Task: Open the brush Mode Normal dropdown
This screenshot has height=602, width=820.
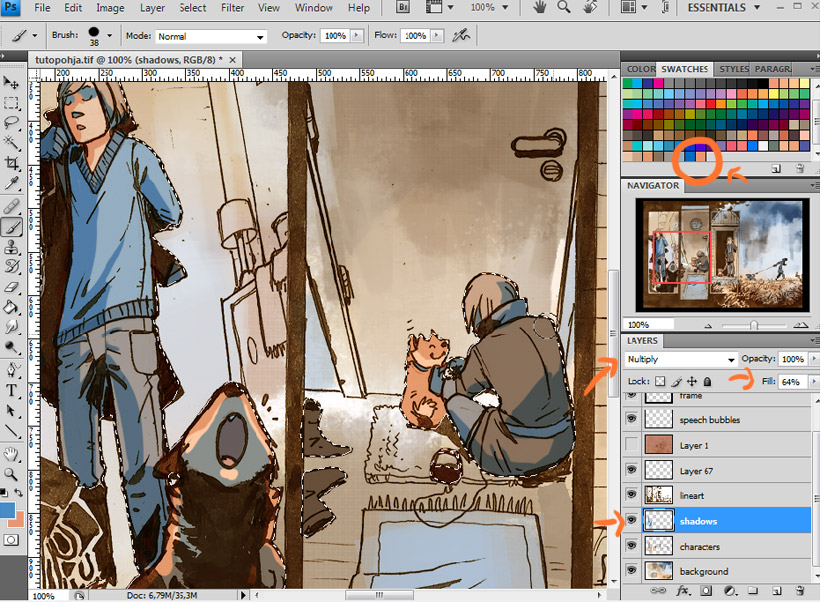Action: tap(211, 36)
